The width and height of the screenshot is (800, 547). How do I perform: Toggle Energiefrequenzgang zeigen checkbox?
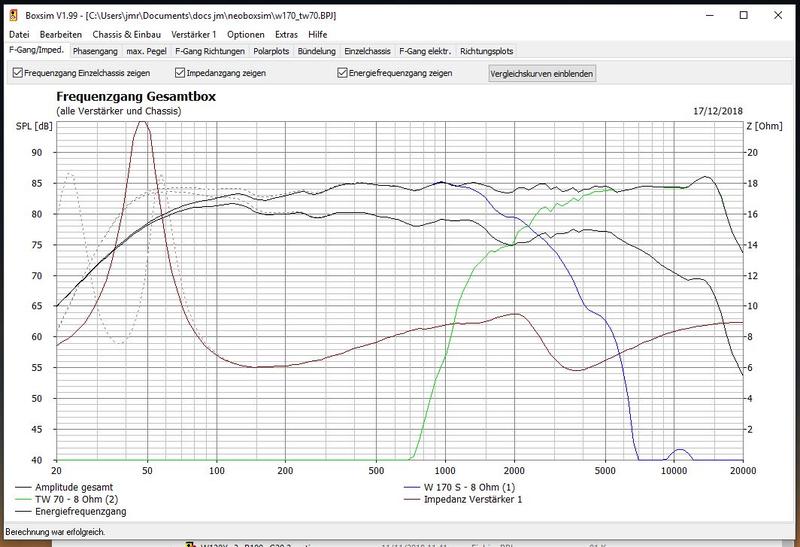click(342, 73)
